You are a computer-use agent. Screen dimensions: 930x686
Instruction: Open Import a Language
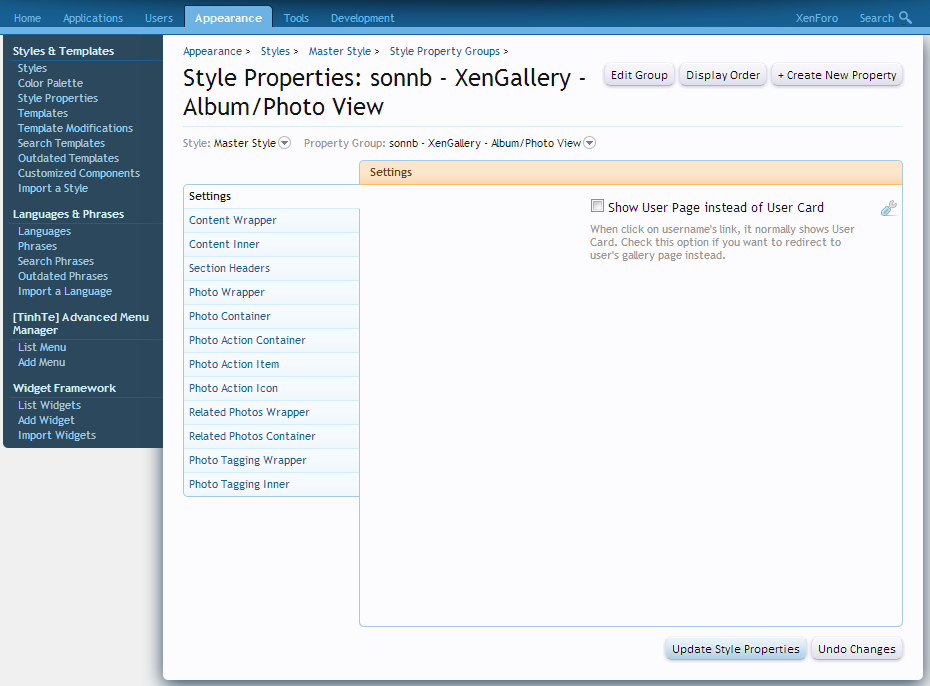tap(64, 290)
